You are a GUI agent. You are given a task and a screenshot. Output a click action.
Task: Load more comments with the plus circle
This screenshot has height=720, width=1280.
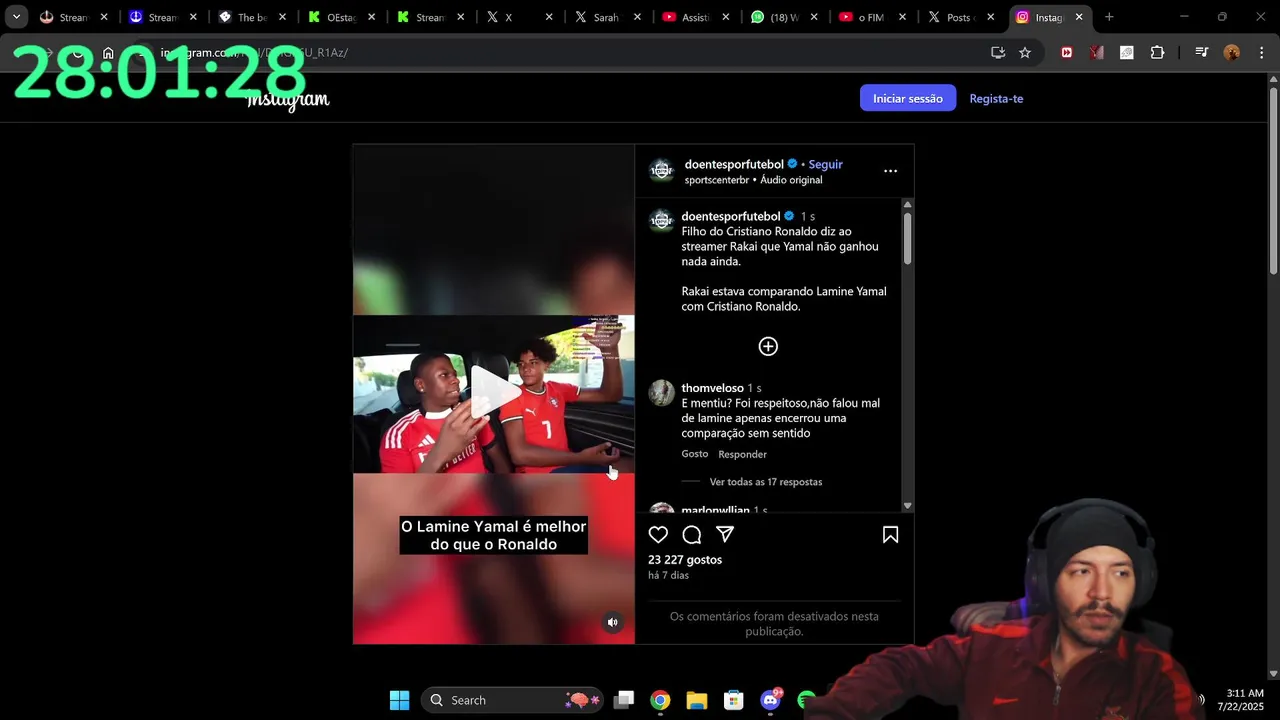768,346
